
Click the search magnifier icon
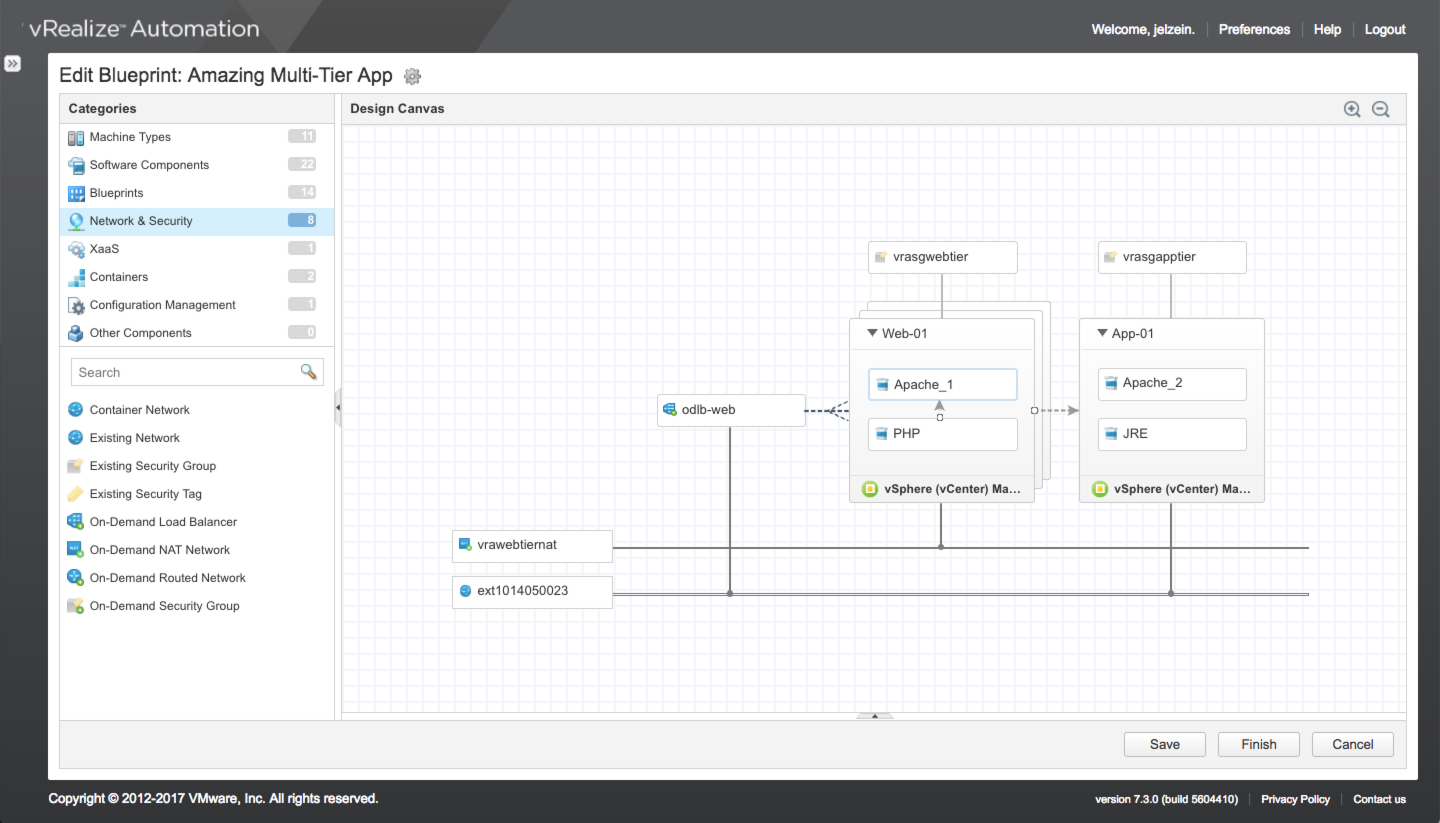point(309,372)
